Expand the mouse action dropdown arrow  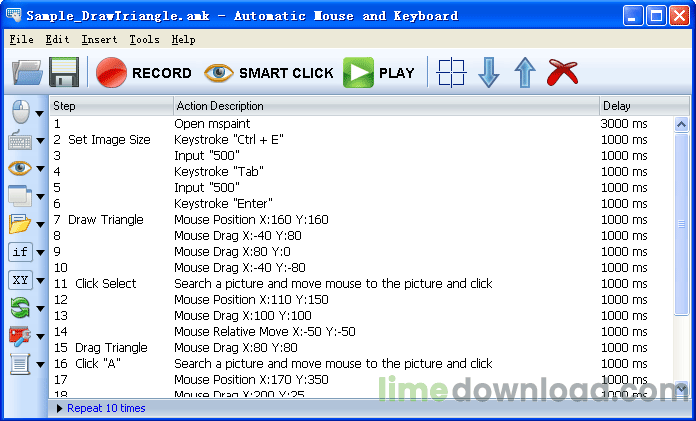tap(40, 114)
